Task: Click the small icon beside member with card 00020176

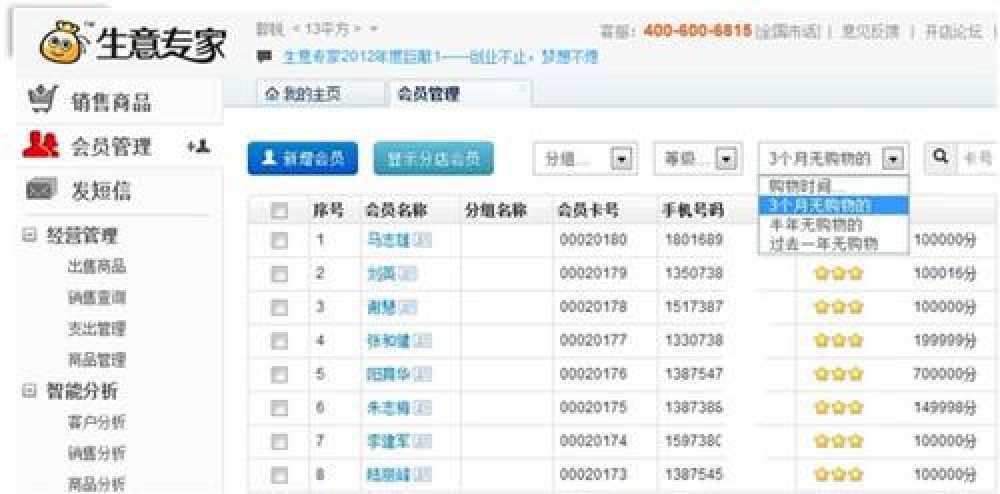Action: pyautogui.click(x=422, y=374)
